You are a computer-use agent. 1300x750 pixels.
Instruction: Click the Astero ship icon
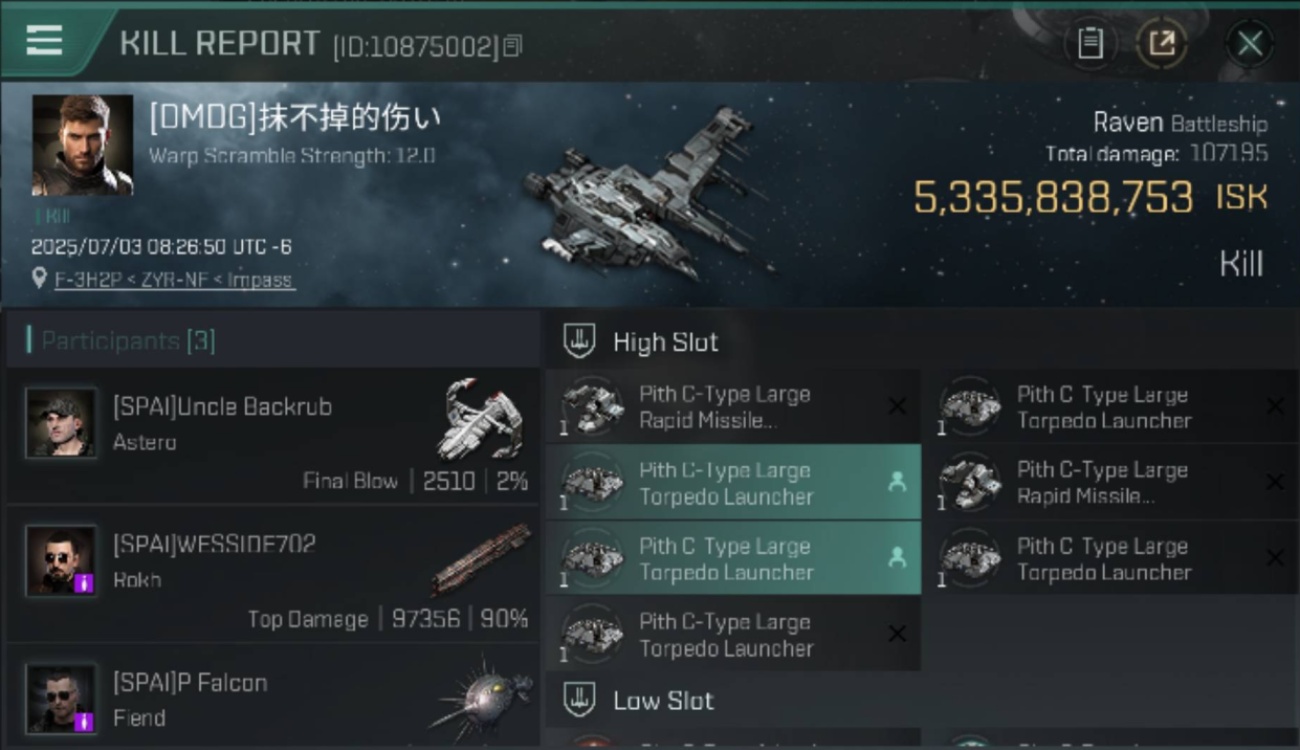click(482, 420)
